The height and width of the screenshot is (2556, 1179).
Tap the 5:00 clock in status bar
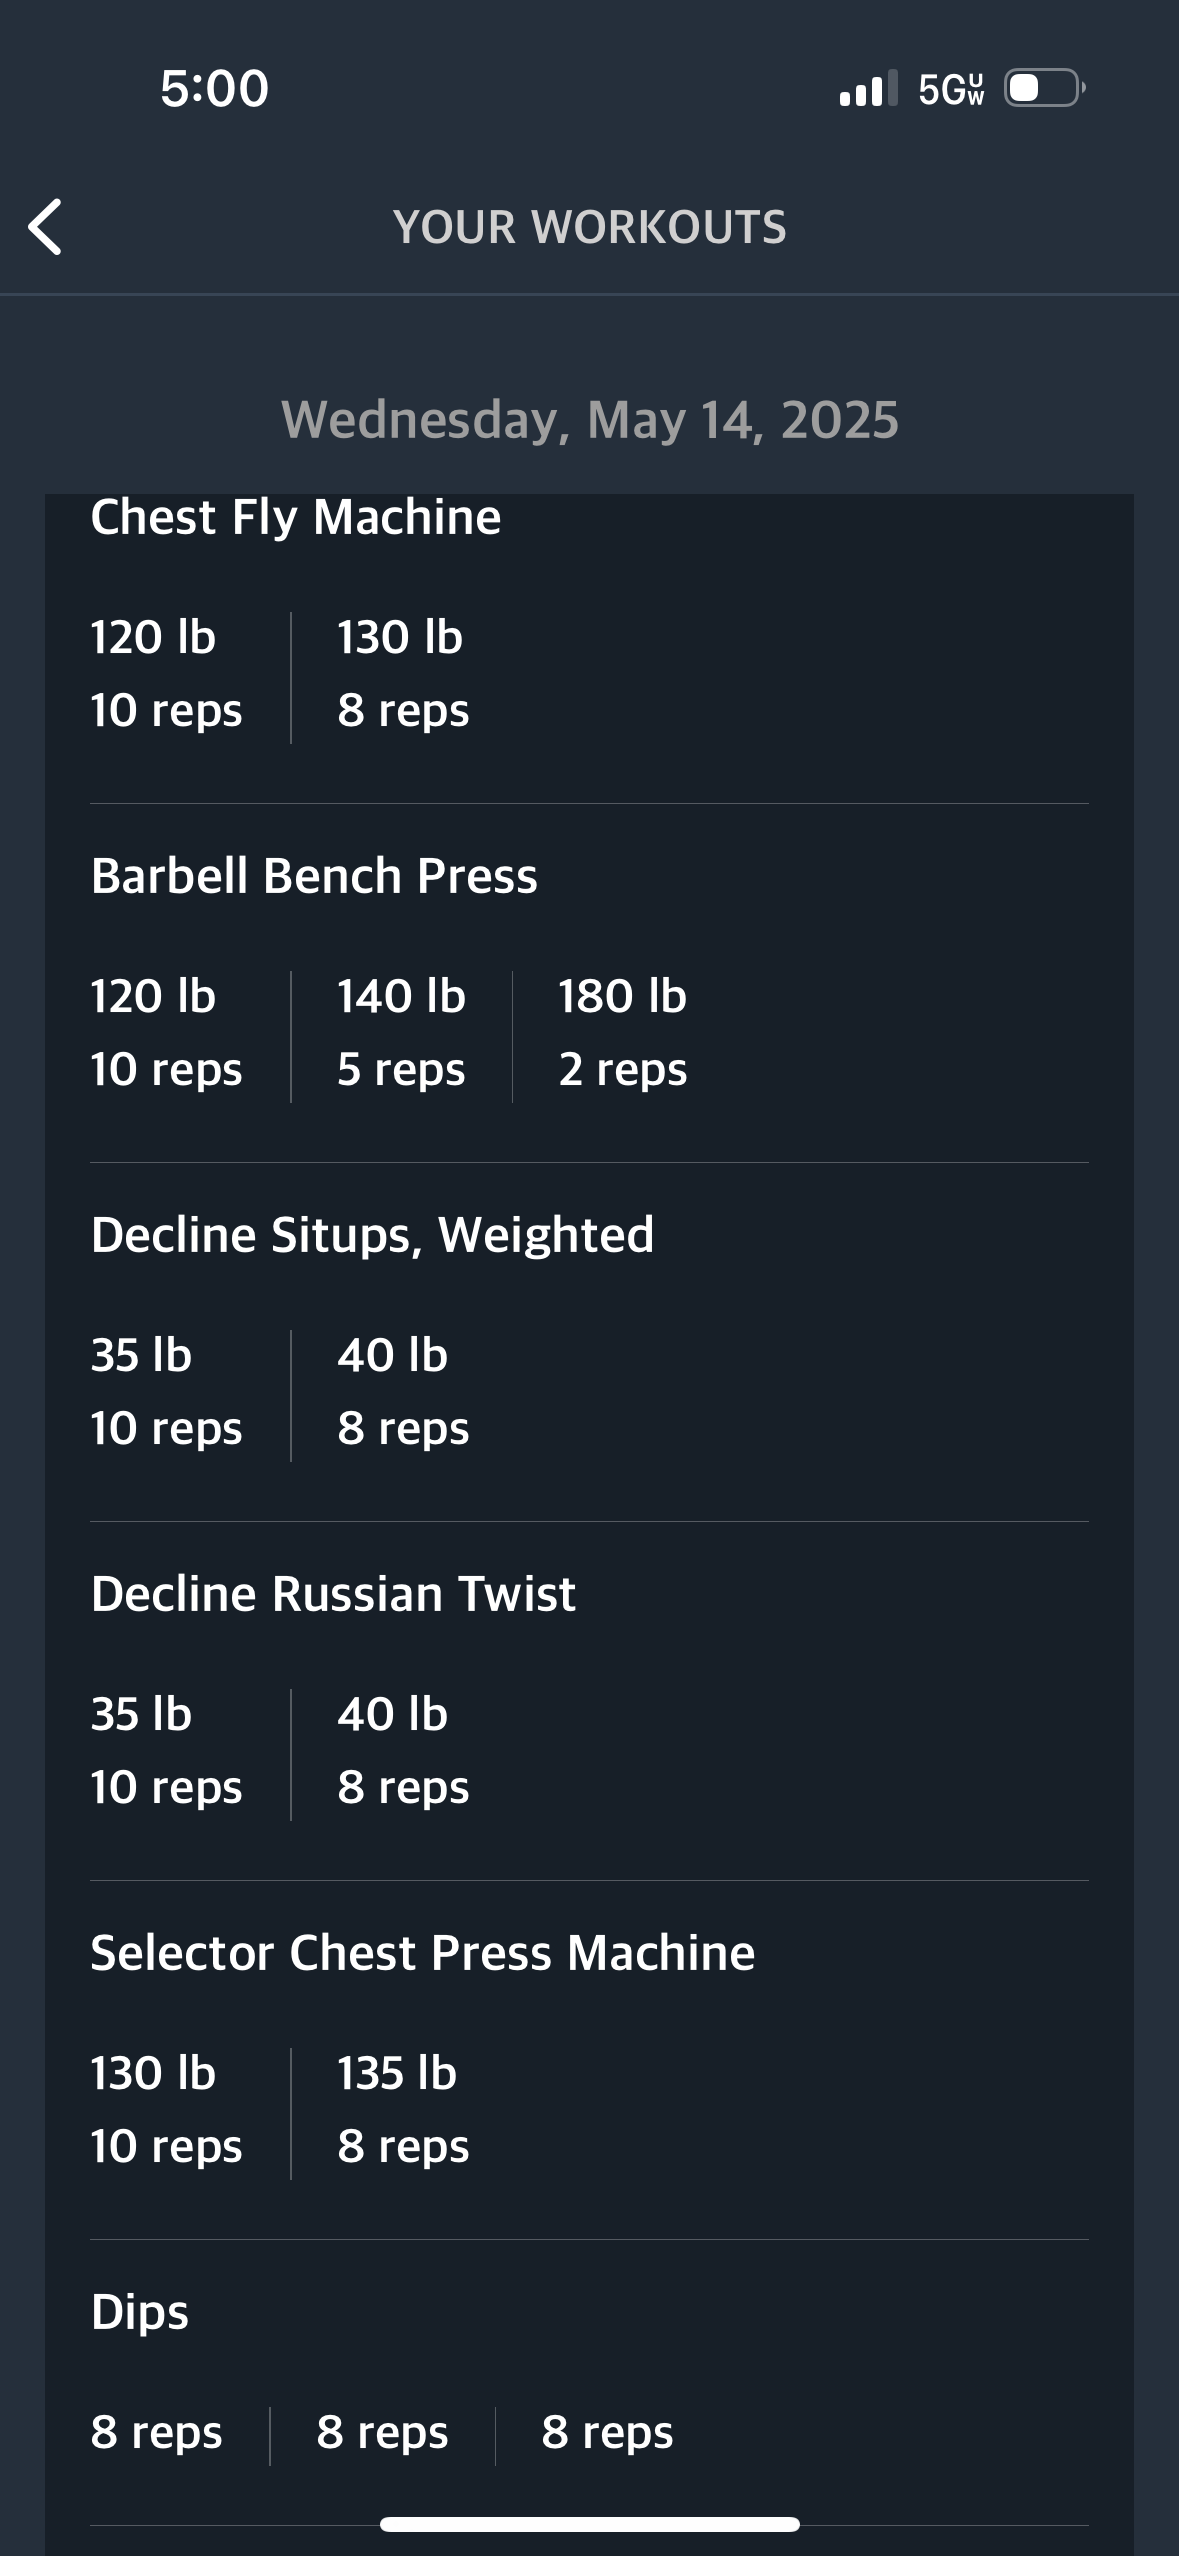(x=214, y=88)
